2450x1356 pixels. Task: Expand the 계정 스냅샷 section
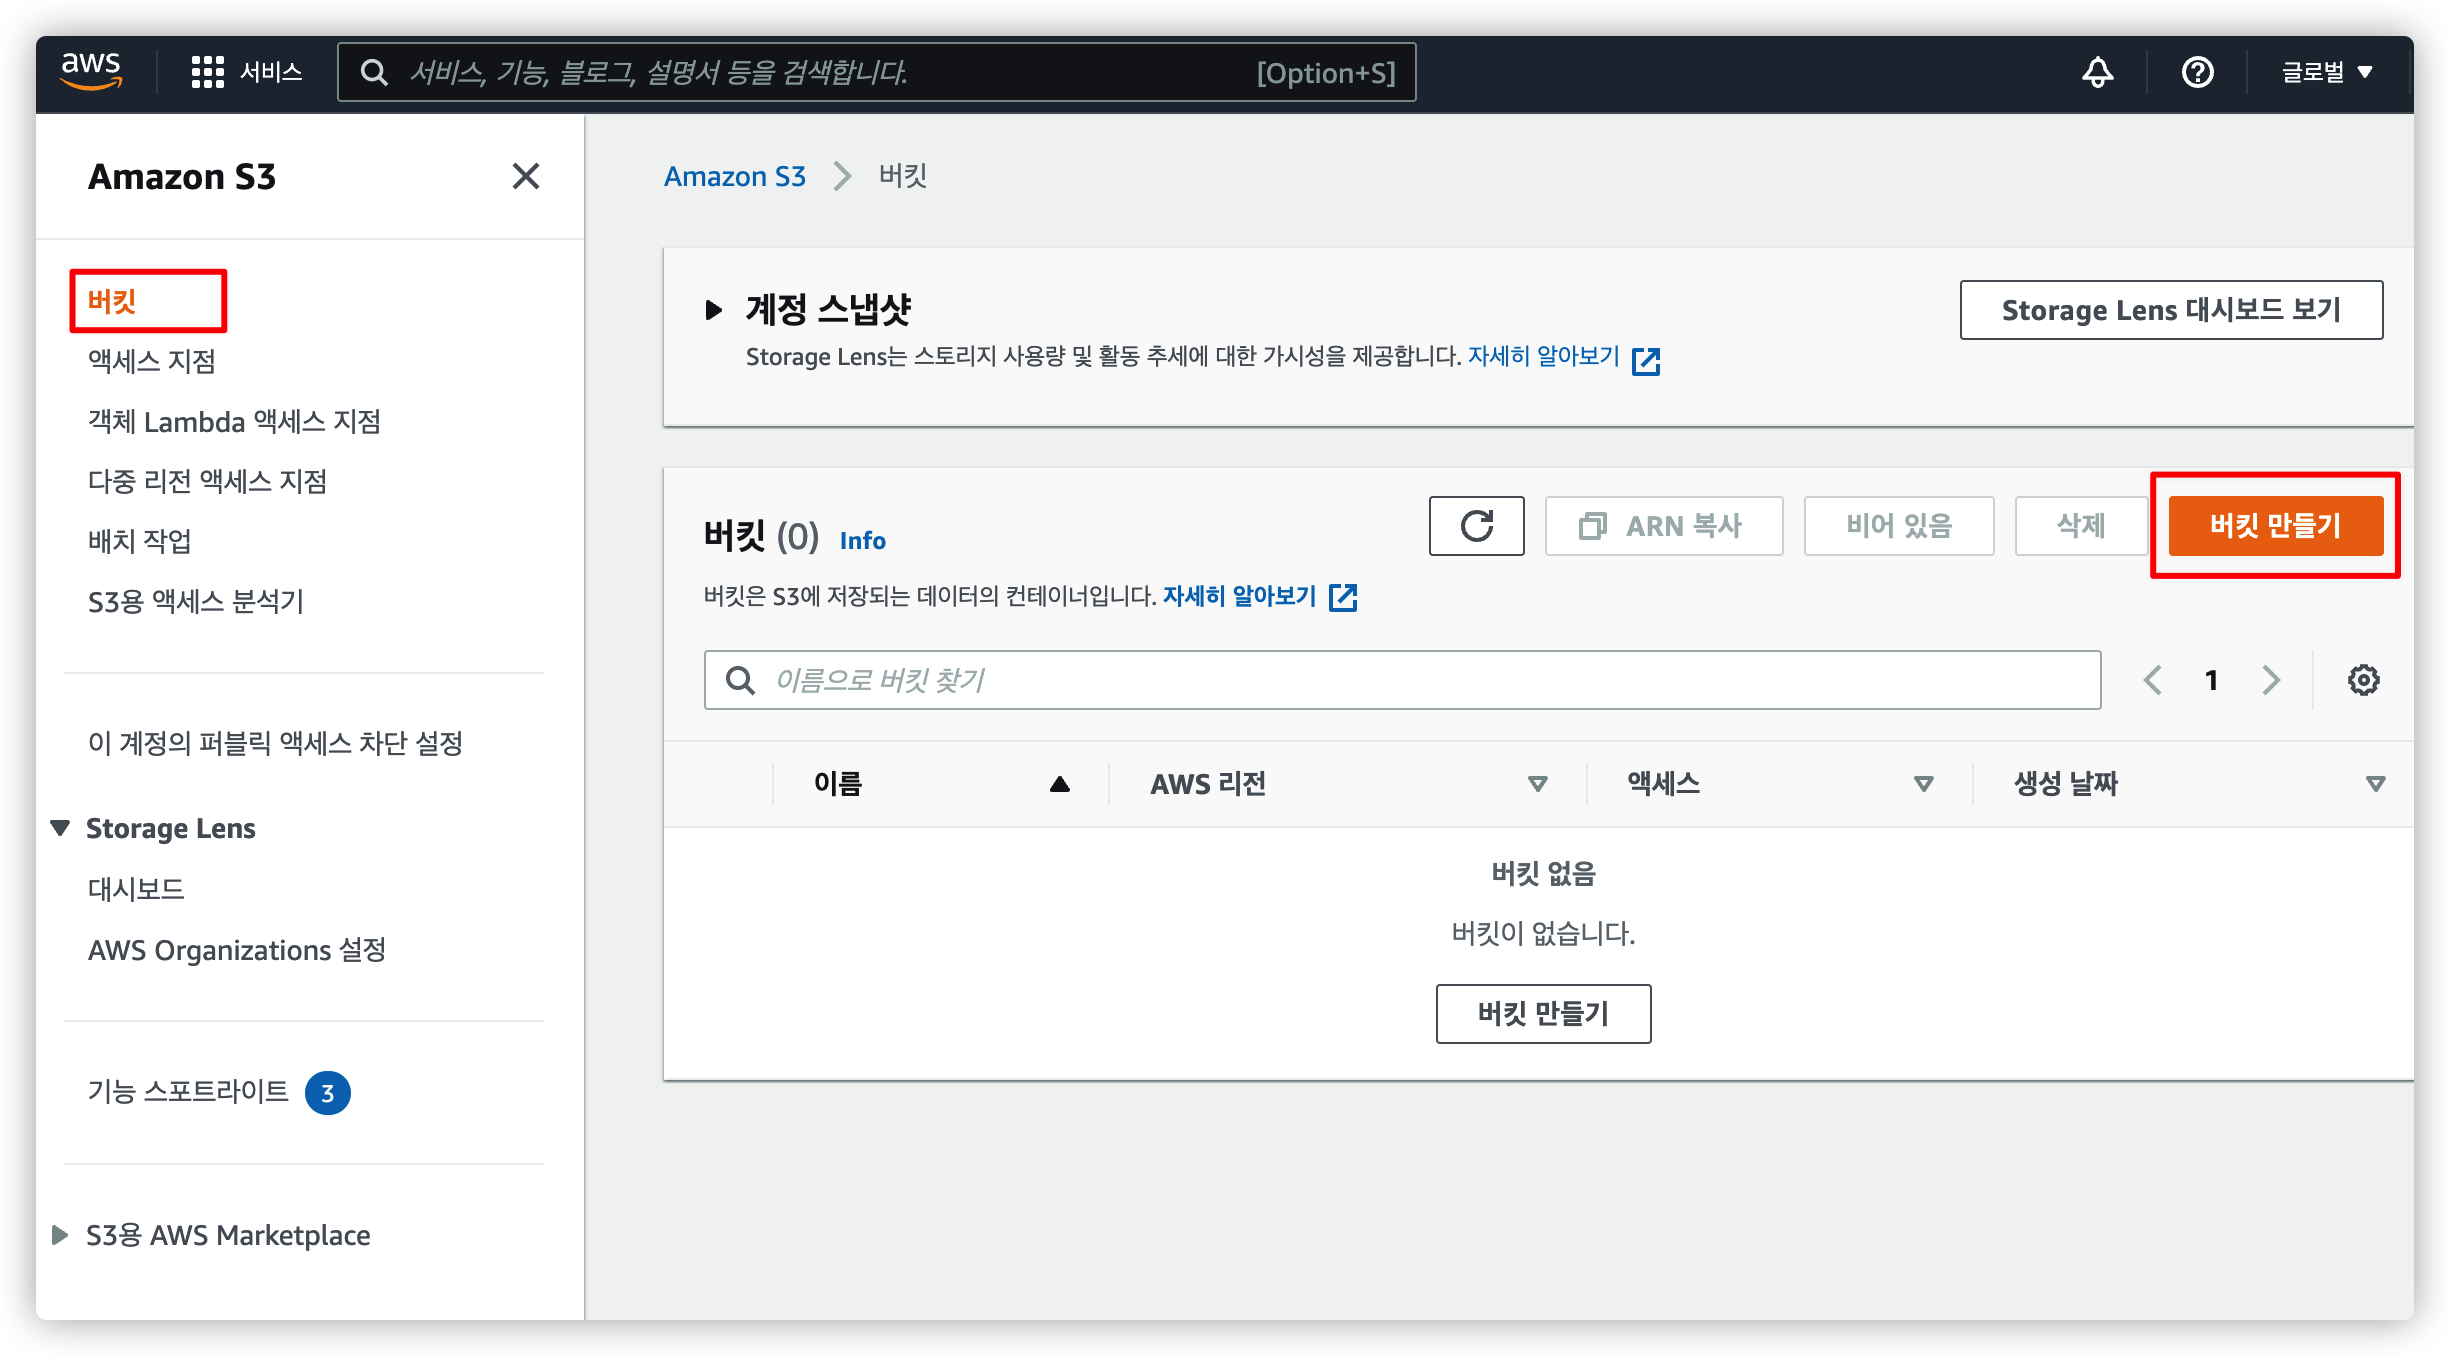pos(713,310)
